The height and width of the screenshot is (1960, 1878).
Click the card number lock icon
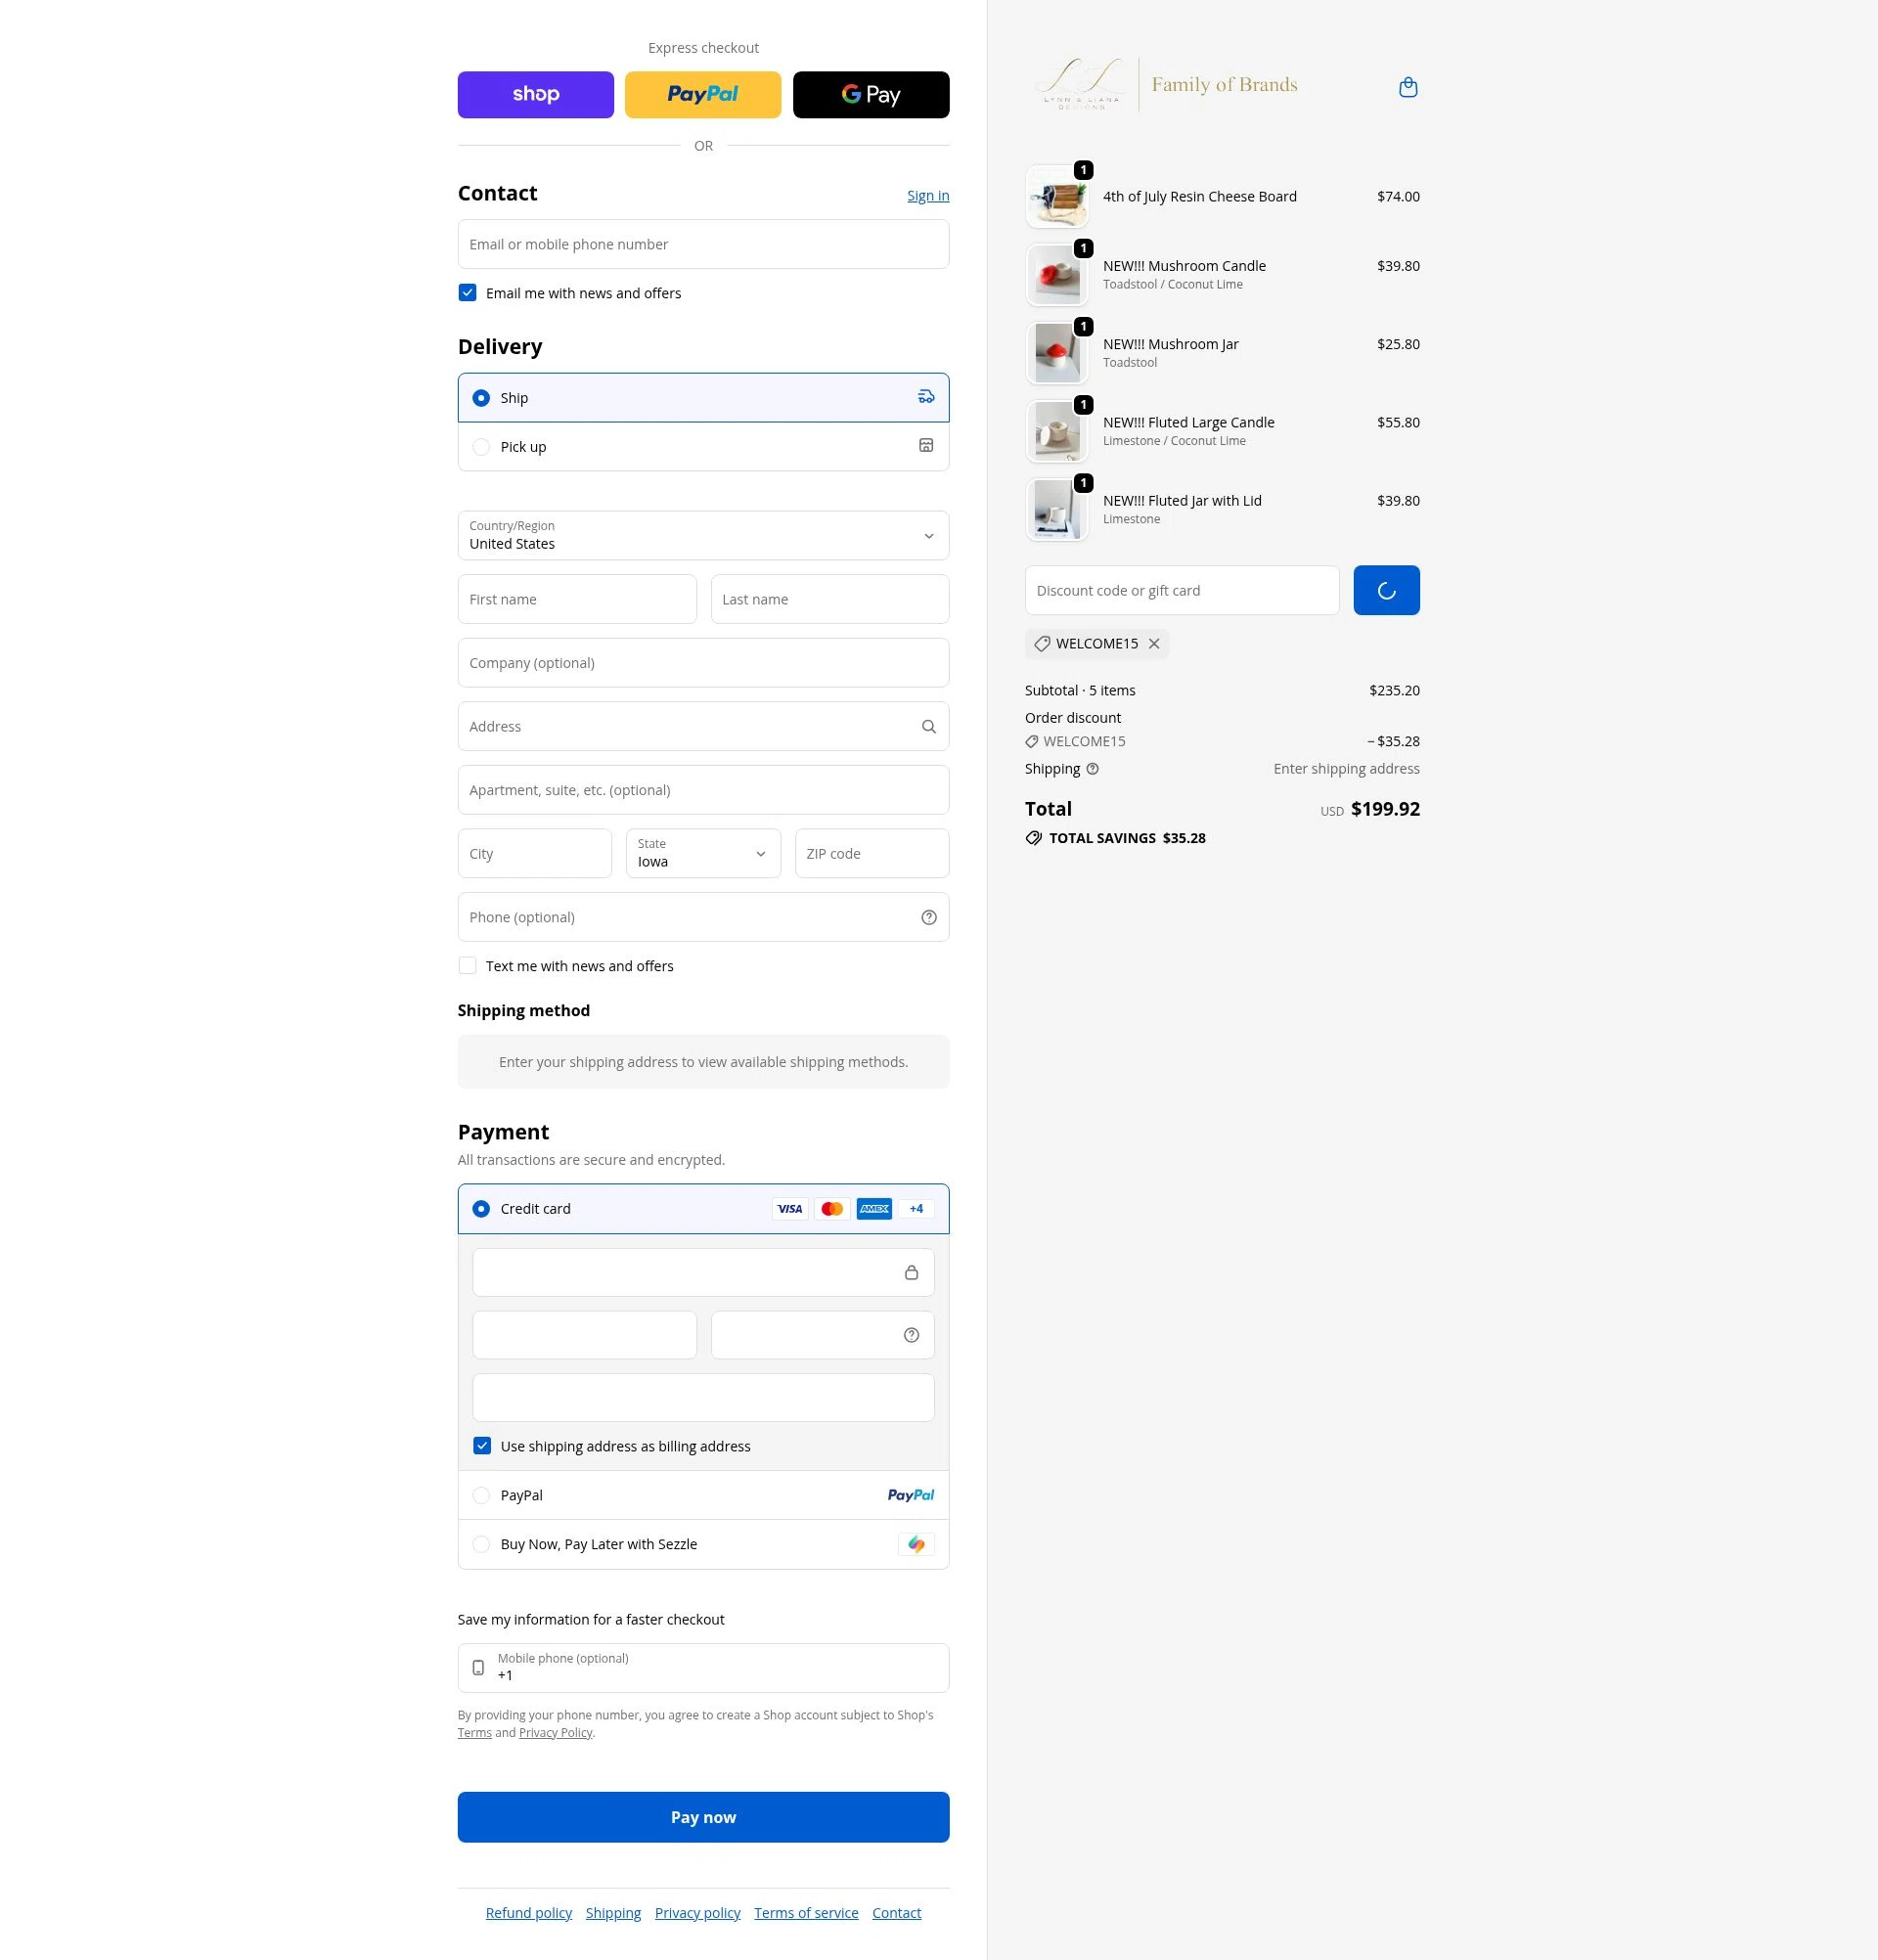911,1273
